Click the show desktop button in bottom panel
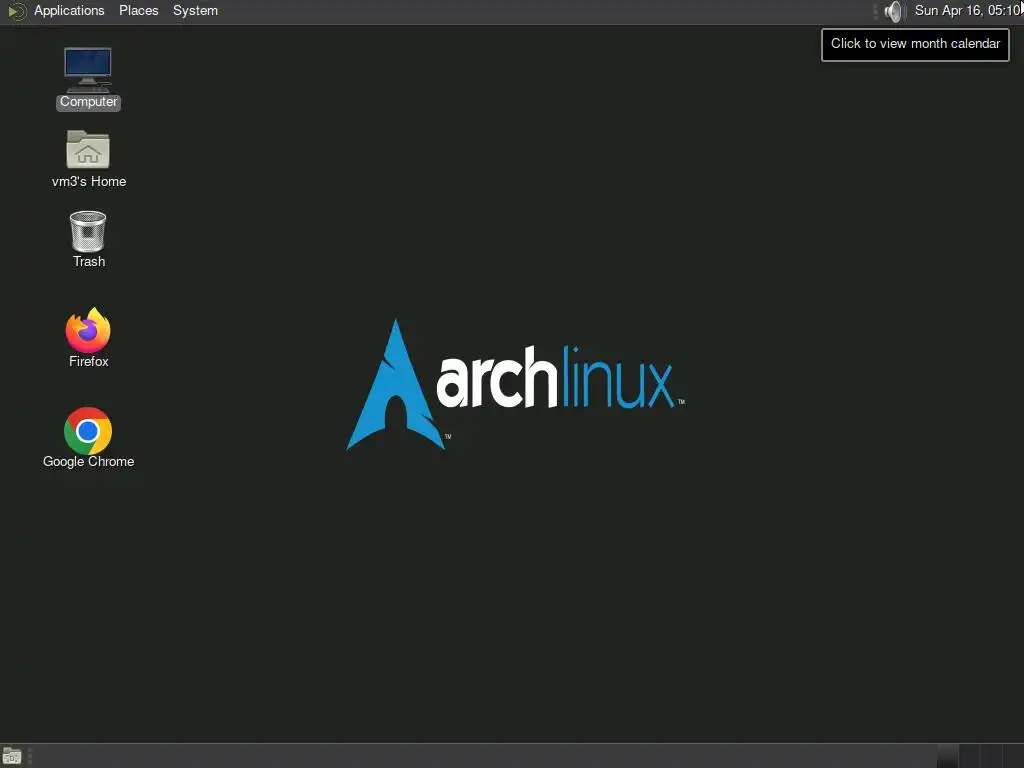Viewport: 1024px width, 768px height. pyautogui.click(x=12, y=757)
